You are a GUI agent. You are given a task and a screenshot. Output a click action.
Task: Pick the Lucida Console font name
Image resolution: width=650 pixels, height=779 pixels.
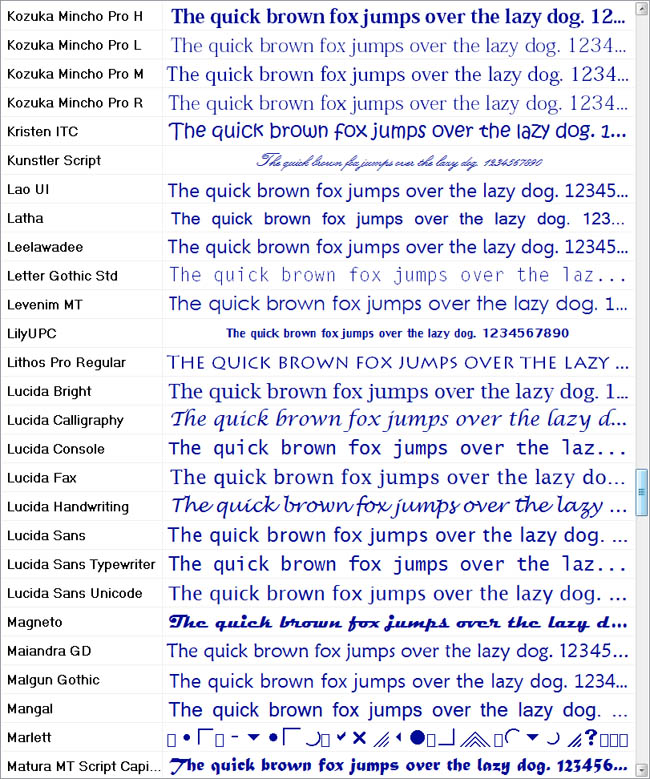[x=56, y=449]
